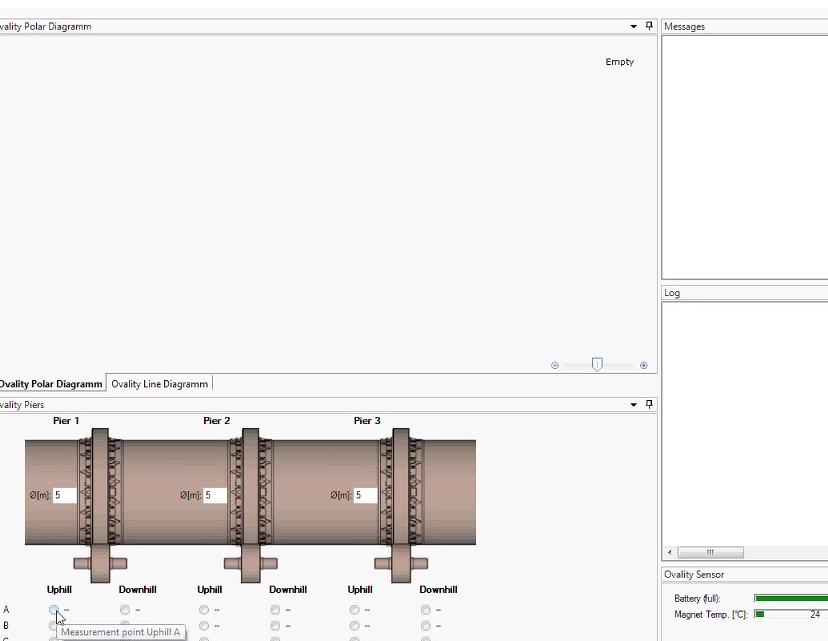This screenshot has width=828, height=641.
Task: Click the Pier 3 tyre graphic
Action: point(401,504)
